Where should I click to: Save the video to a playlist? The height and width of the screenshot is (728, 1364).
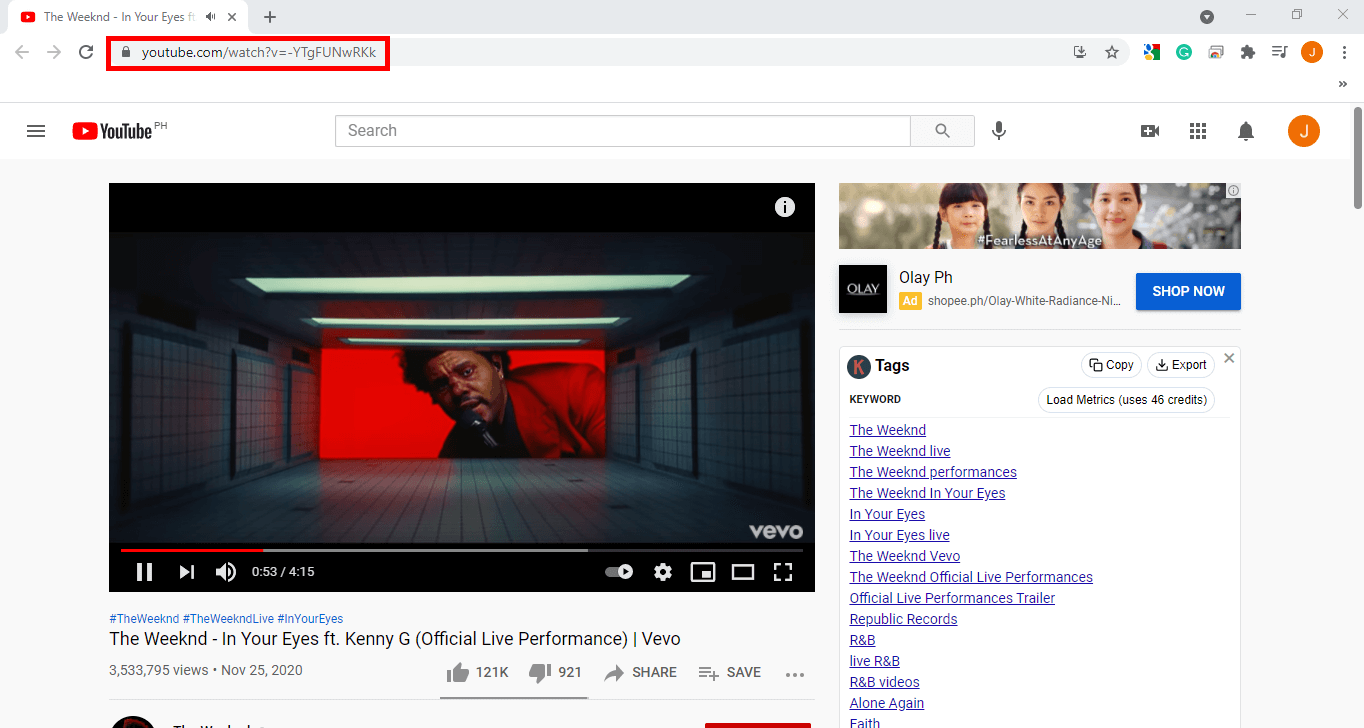pyautogui.click(x=729, y=672)
